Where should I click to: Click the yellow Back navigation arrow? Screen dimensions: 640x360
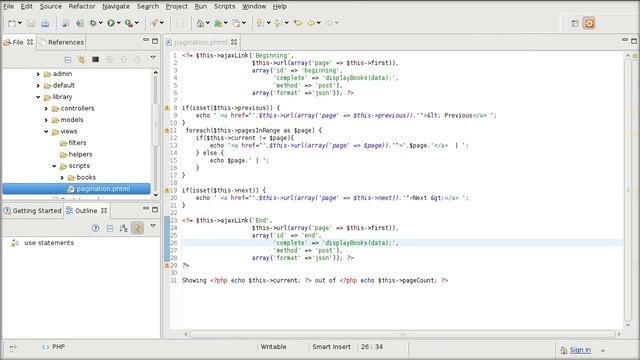(x=311, y=23)
